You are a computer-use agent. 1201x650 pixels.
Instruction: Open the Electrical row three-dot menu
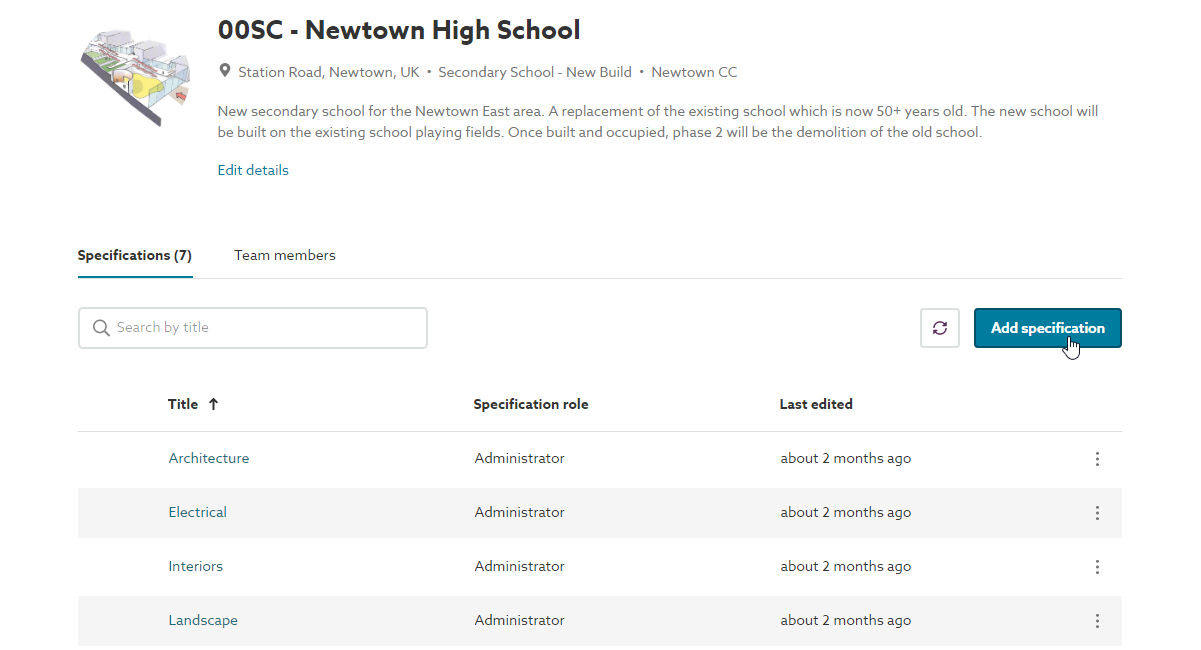[x=1097, y=513]
